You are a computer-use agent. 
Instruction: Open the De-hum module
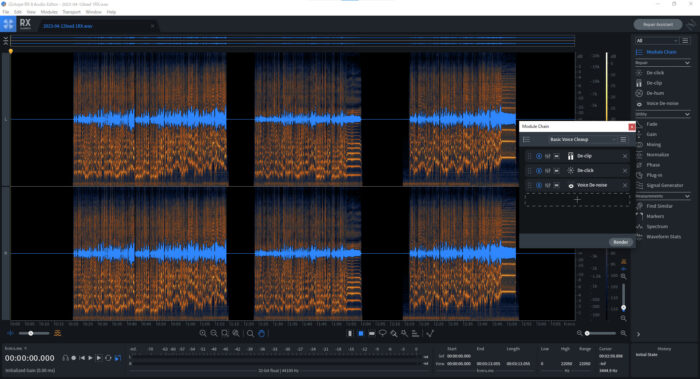pyautogui.click(x=654, y=93)
